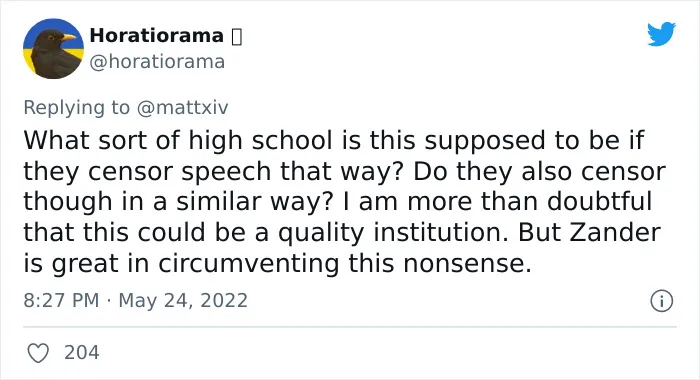The image size is (700, 380).
Task: Open the circled info icon
Action: 661,301
